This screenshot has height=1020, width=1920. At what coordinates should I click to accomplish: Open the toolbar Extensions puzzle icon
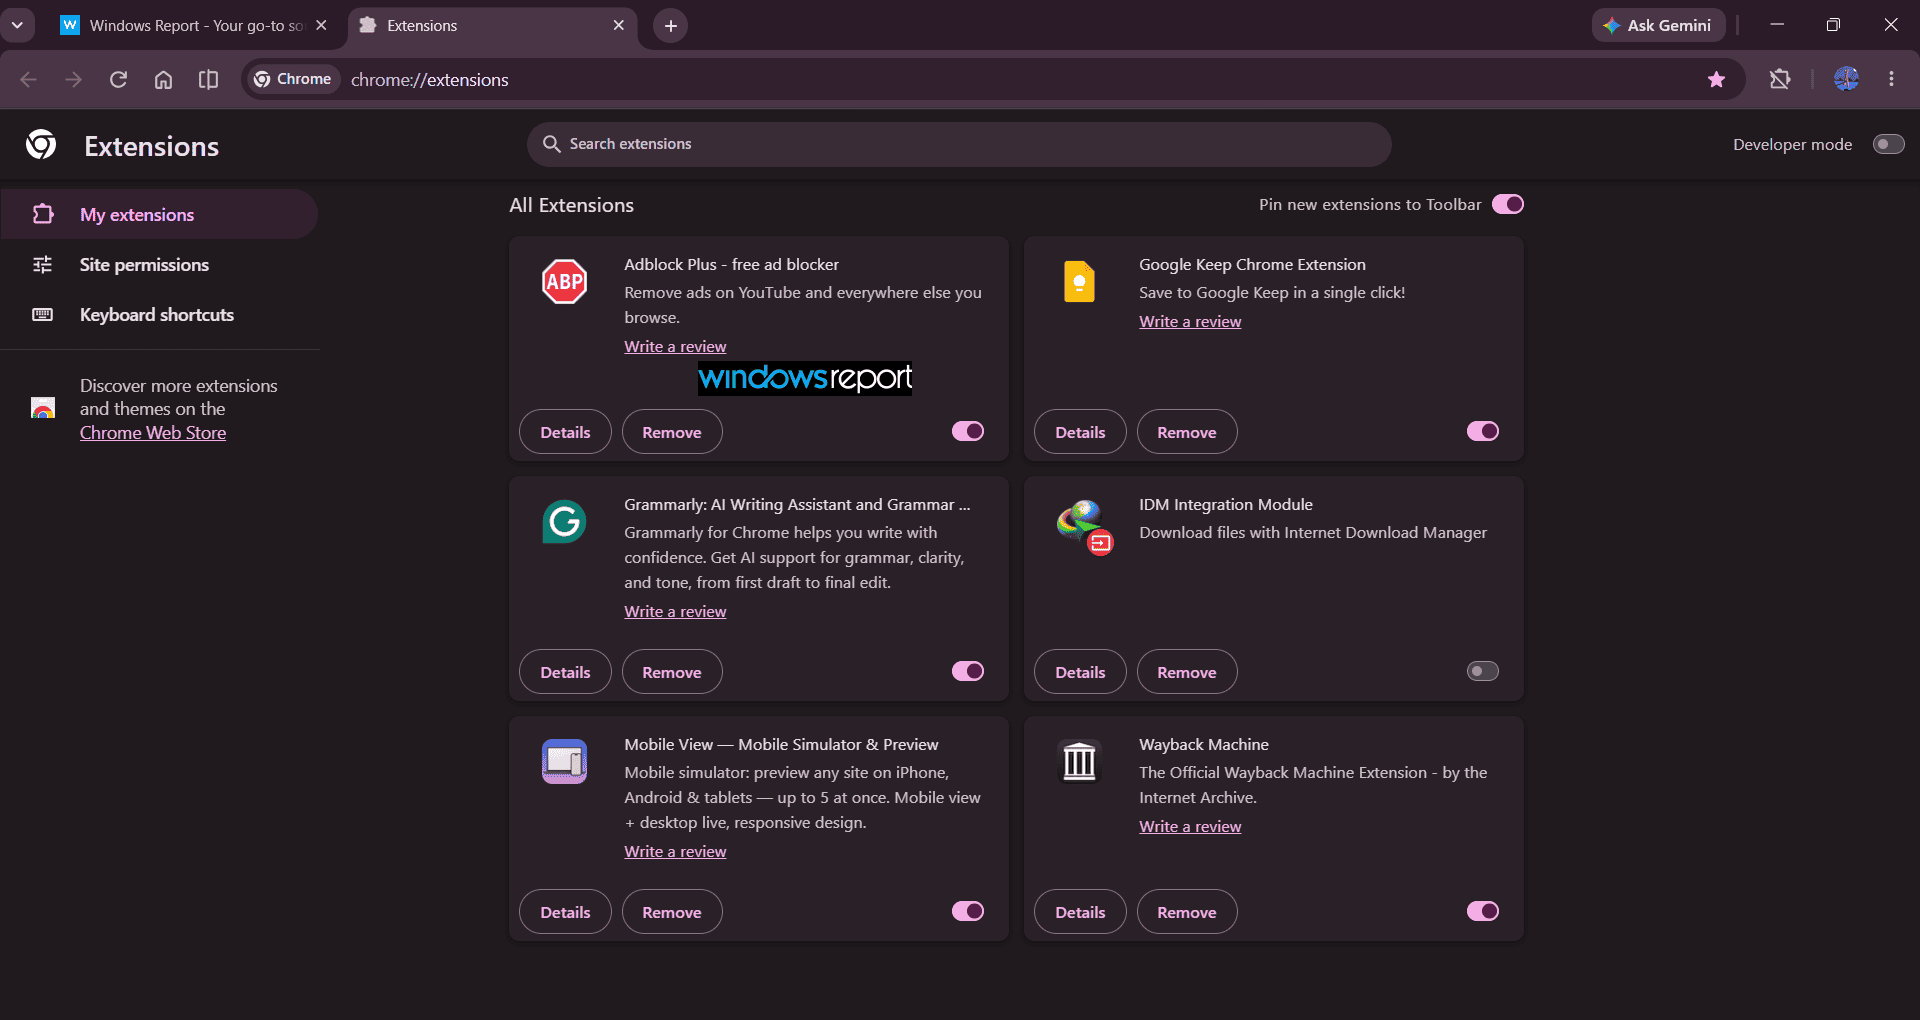(1780, 79)
